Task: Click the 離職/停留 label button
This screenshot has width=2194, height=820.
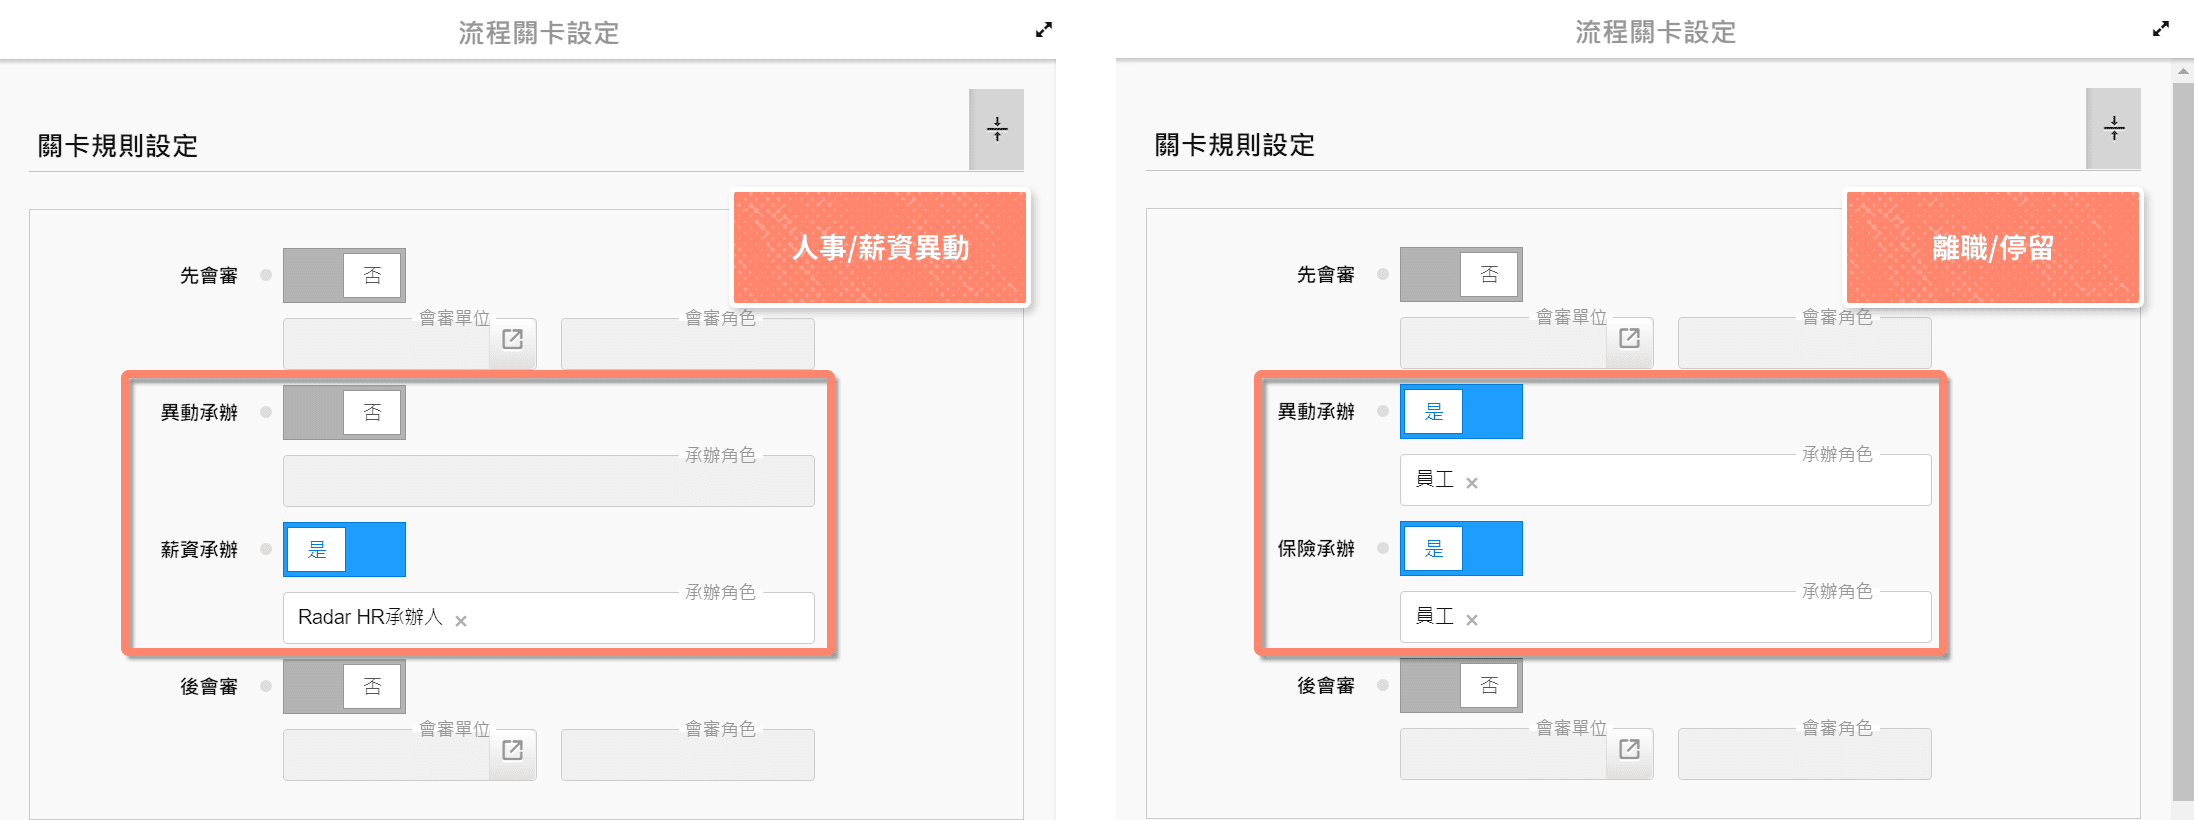Action: pos(1992,247)
